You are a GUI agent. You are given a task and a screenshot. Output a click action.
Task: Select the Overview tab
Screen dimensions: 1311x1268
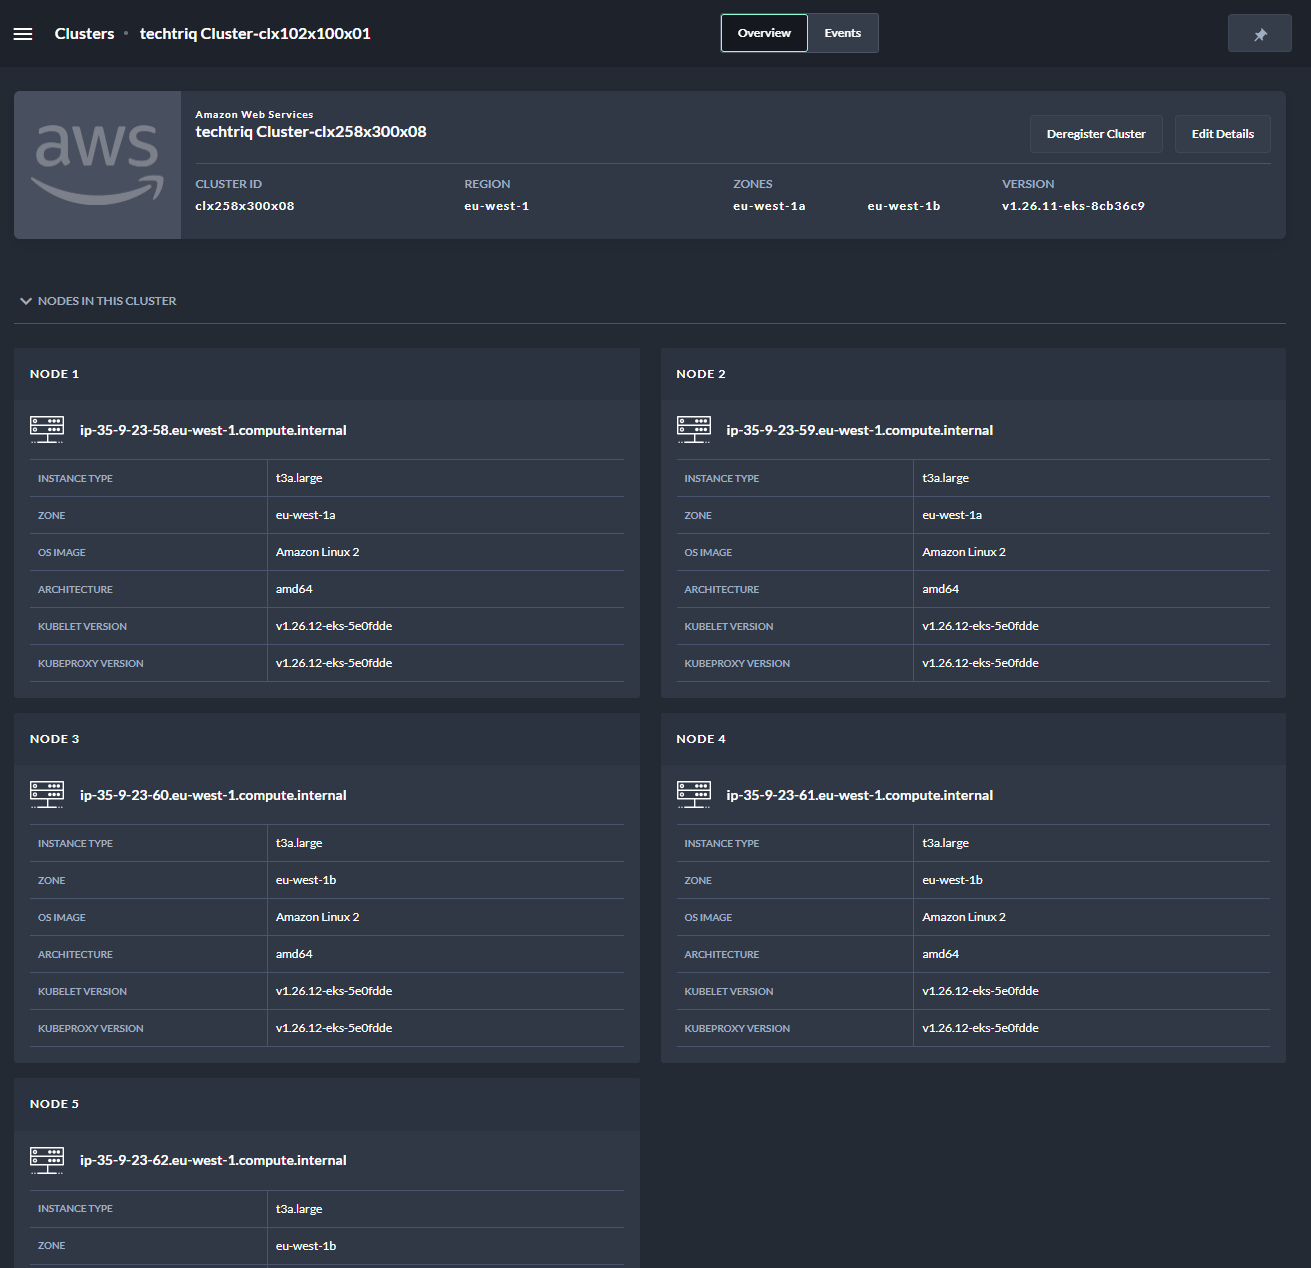tap(764, 33)
